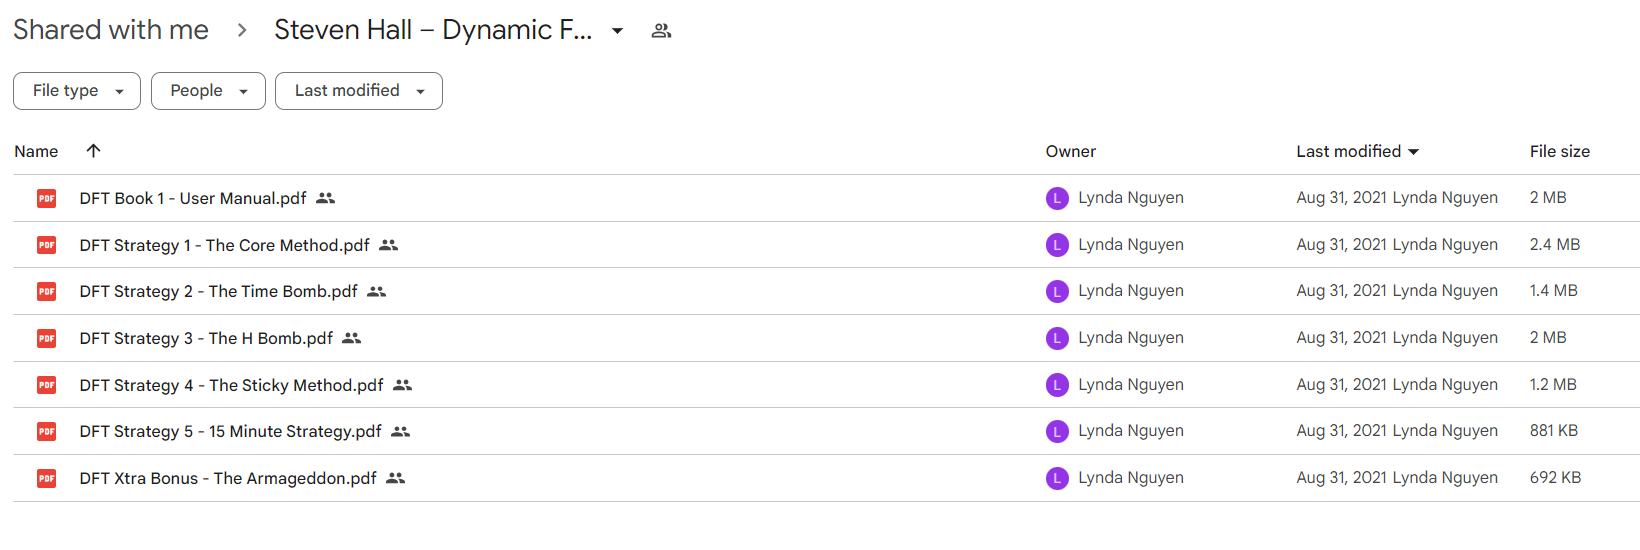Viewport: 1640px width, 550px height.
Task: Select DFT Xtra Bonus - The Armageddon.pdf
Action: [228, 478]
